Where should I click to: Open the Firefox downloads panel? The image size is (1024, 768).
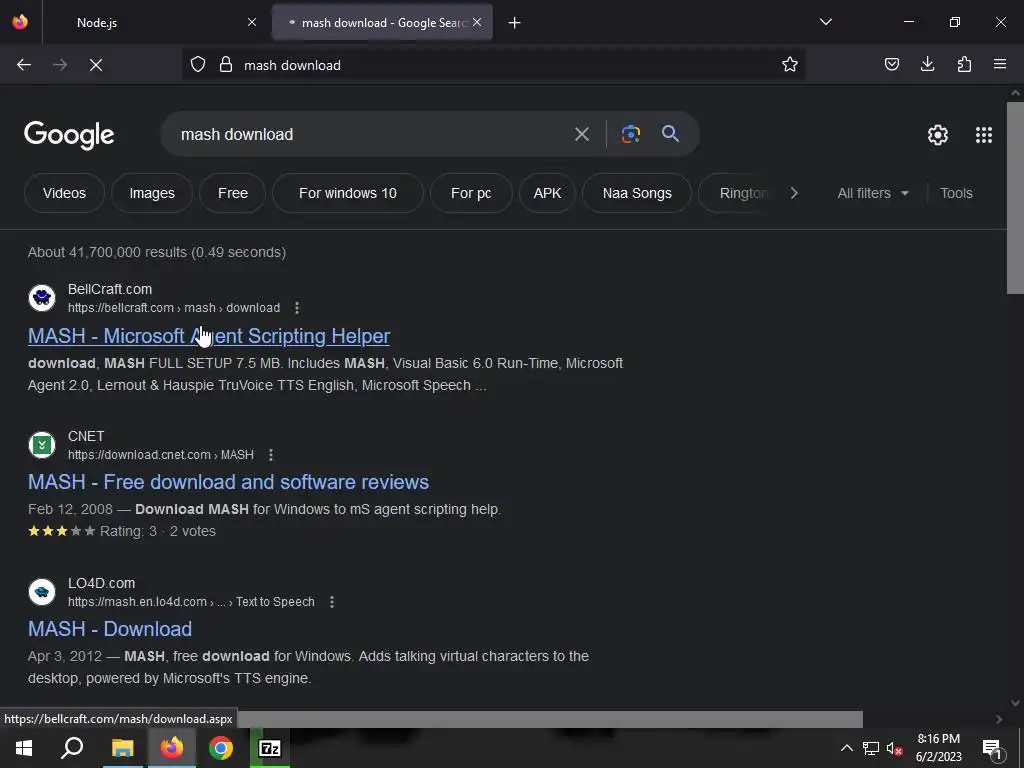click(x=927, y=65)
